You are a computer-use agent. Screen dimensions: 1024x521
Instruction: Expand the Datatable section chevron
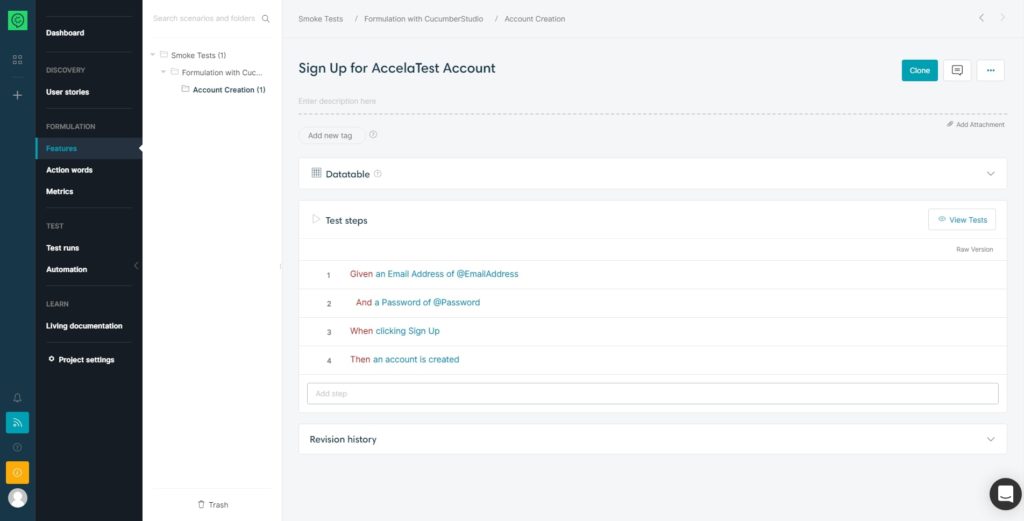[990, 174]
